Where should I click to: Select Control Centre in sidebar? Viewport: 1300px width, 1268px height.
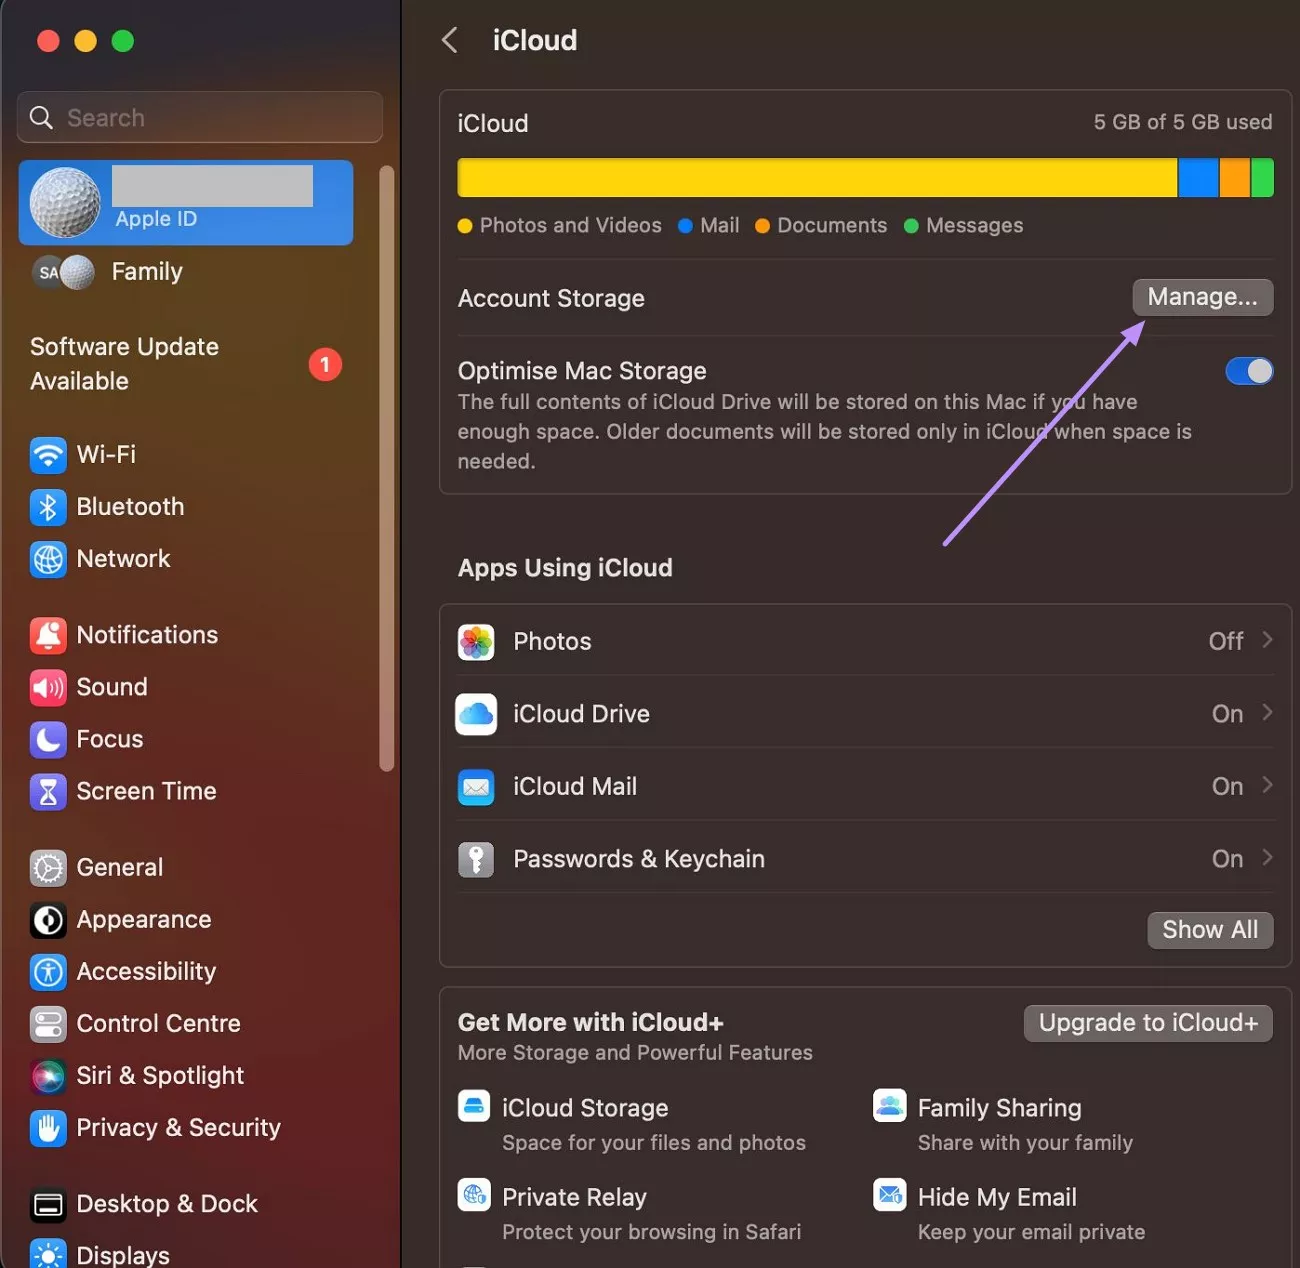[x=186, y=1024]
